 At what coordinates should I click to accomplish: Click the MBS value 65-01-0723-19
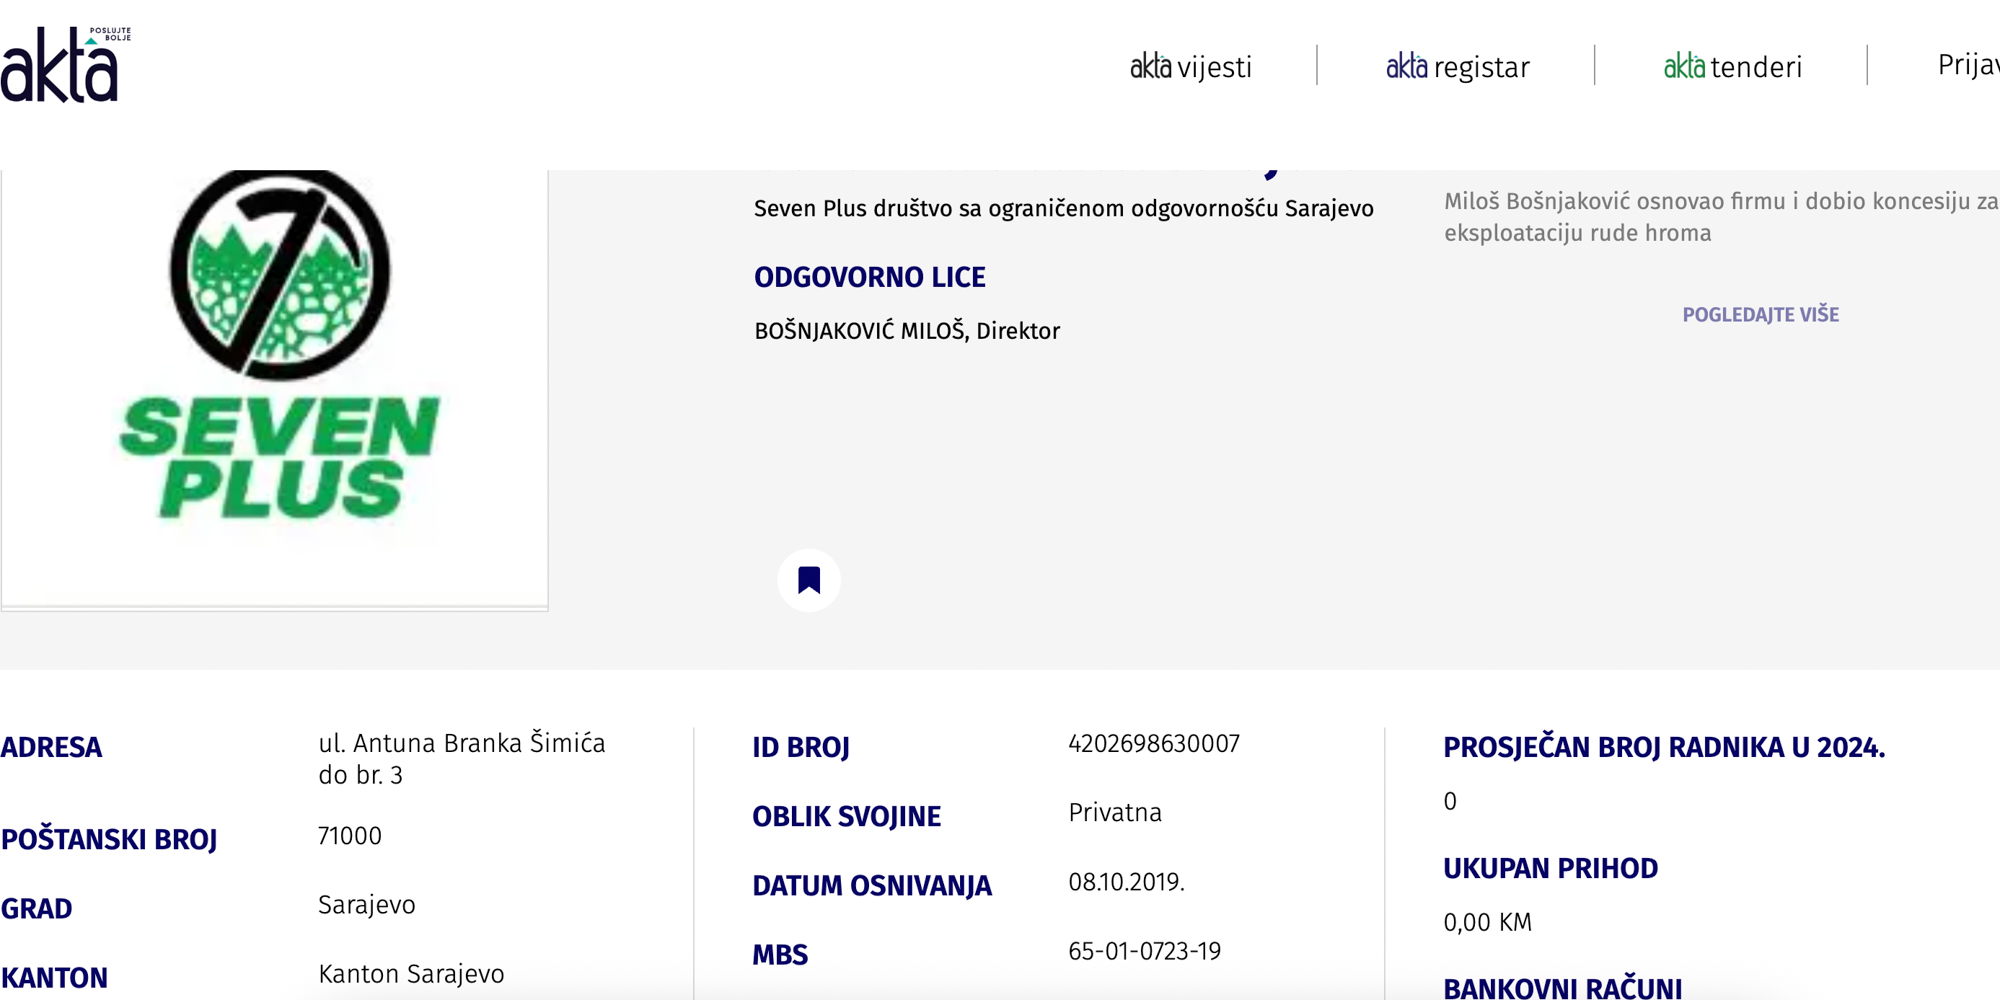point(1144,951)
